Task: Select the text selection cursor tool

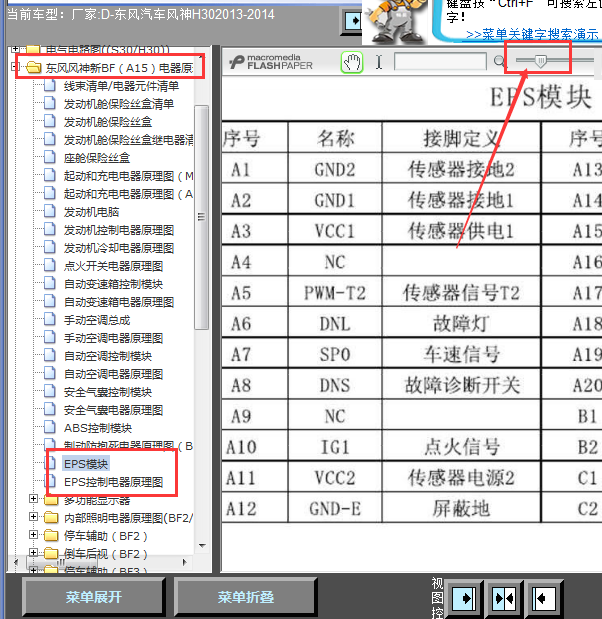Action: tap(379, 62)
